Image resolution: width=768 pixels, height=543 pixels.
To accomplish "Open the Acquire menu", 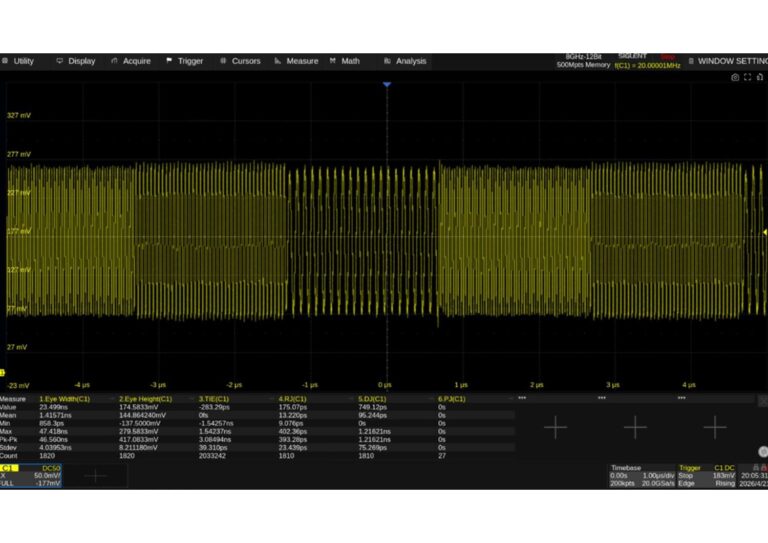I will 131,61.
